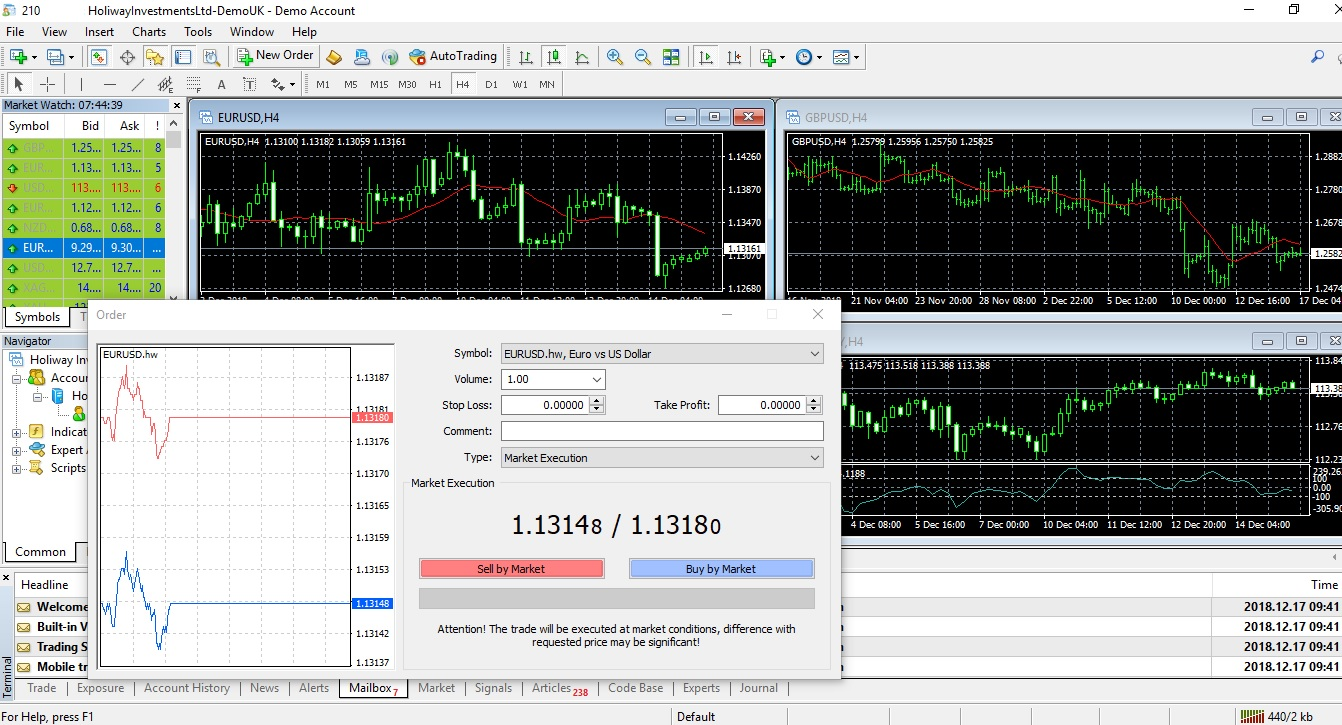Click into the Comment text field
The image size is (1342, 725).
pyautogui.click(x=662, y=431)
